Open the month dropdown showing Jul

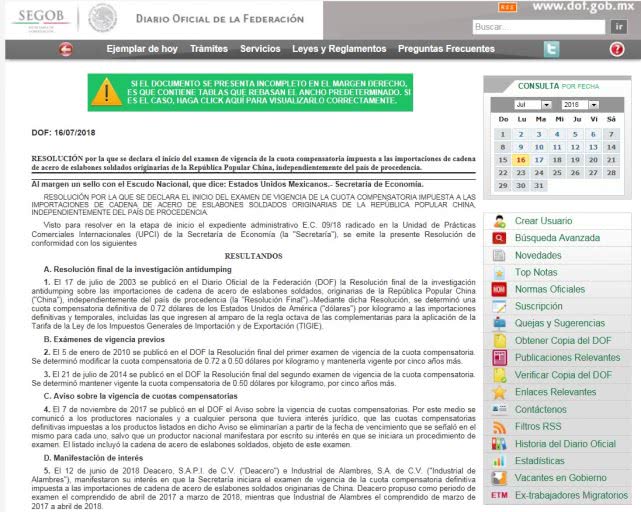(x=533, y=105)
